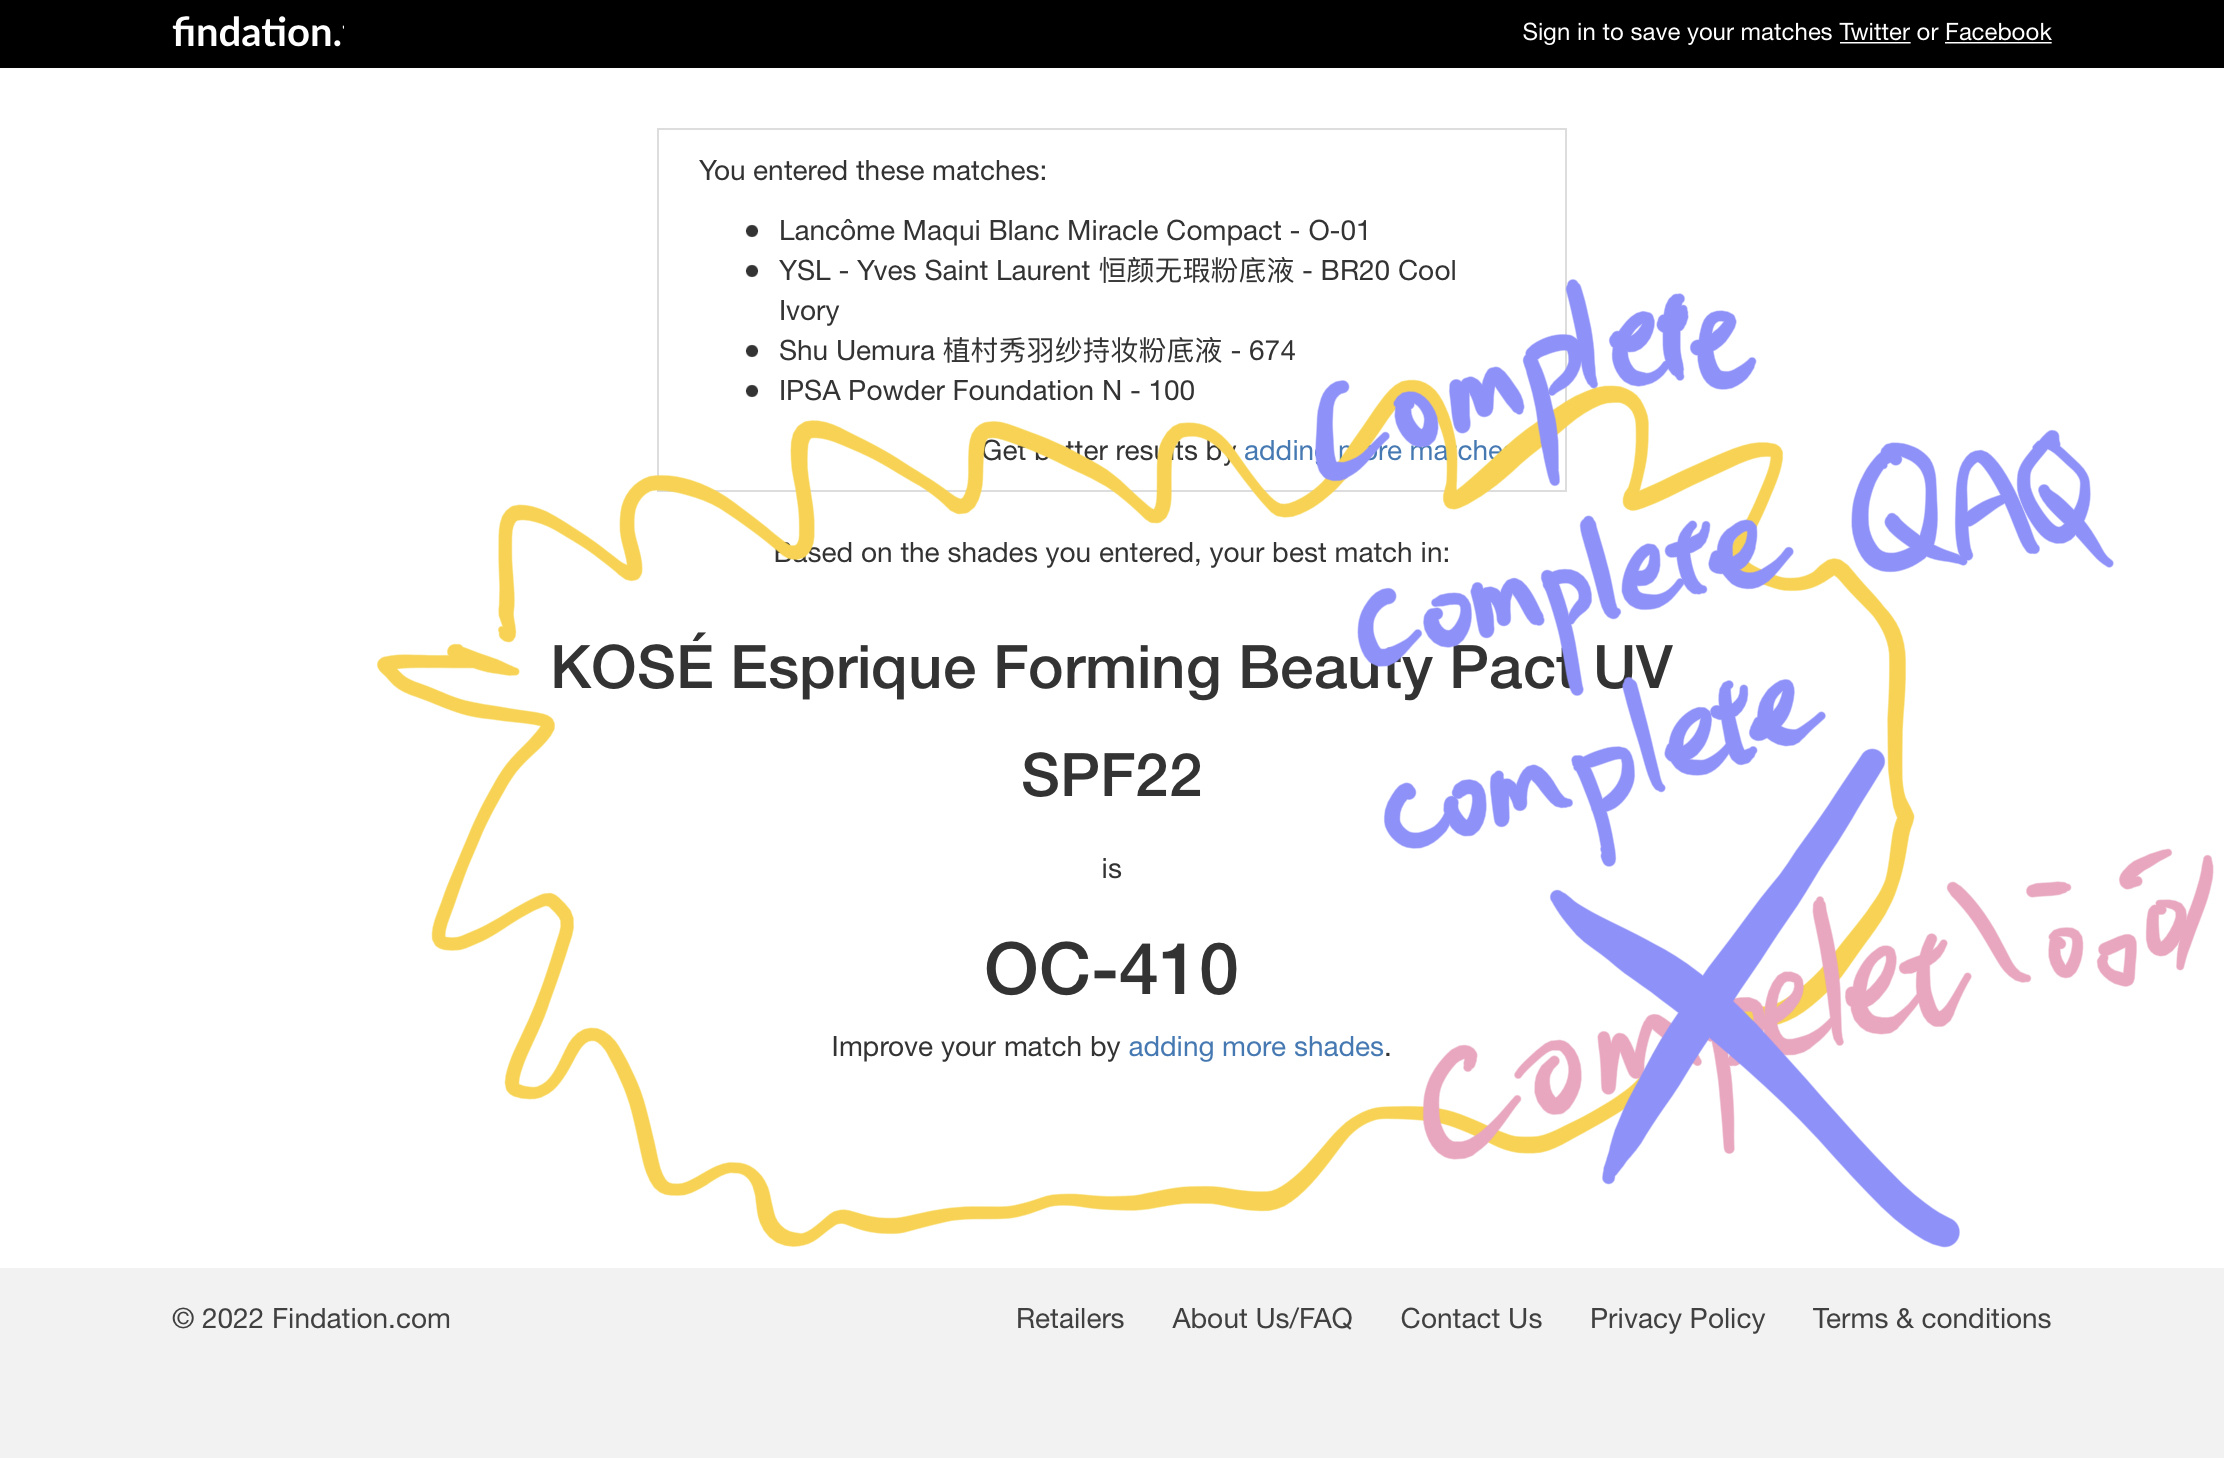This screenshot has width=2224, height=1458.
Task: Click the © 2022 Findation.com copyright text
Action: click(311, 1319)
